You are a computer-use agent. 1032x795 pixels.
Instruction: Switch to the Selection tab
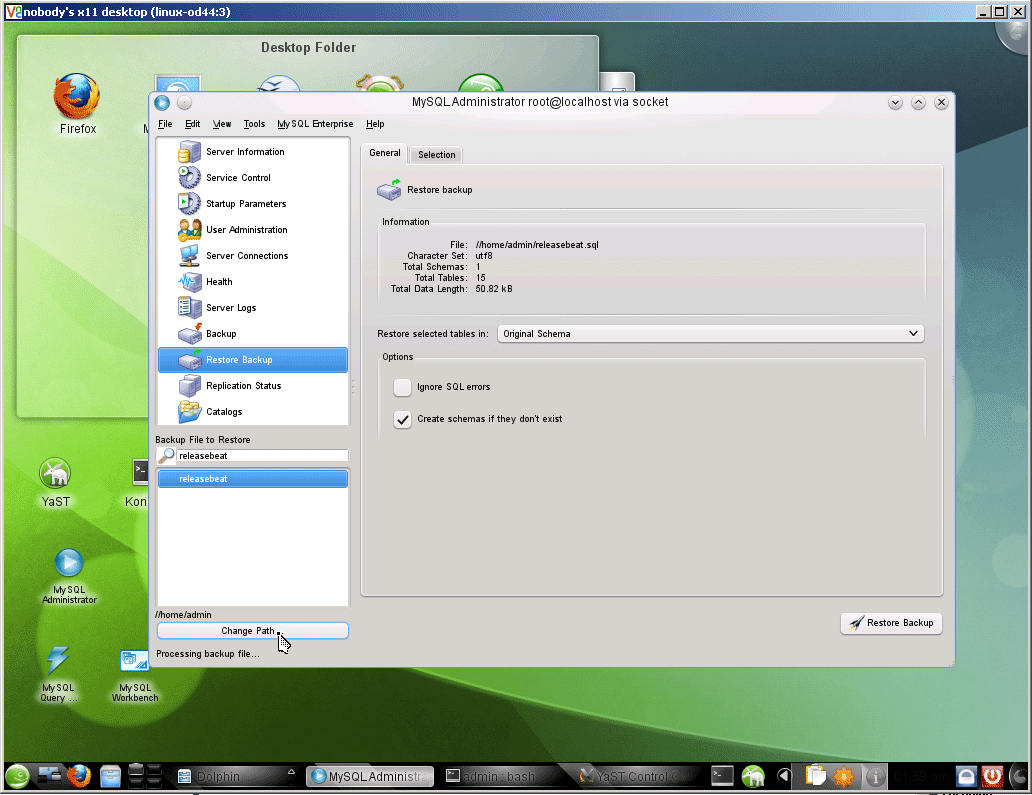point(436,155)
